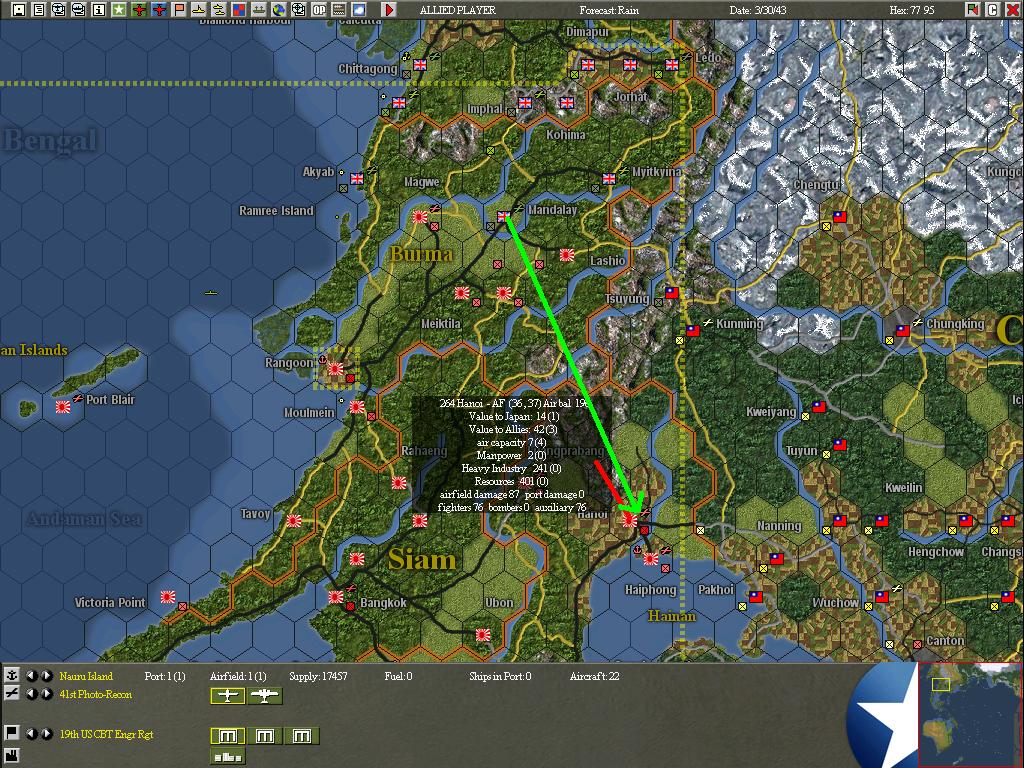The image size is (1024, 768).
Task: Select the second land unit button
Action: [x=264, y=736]
